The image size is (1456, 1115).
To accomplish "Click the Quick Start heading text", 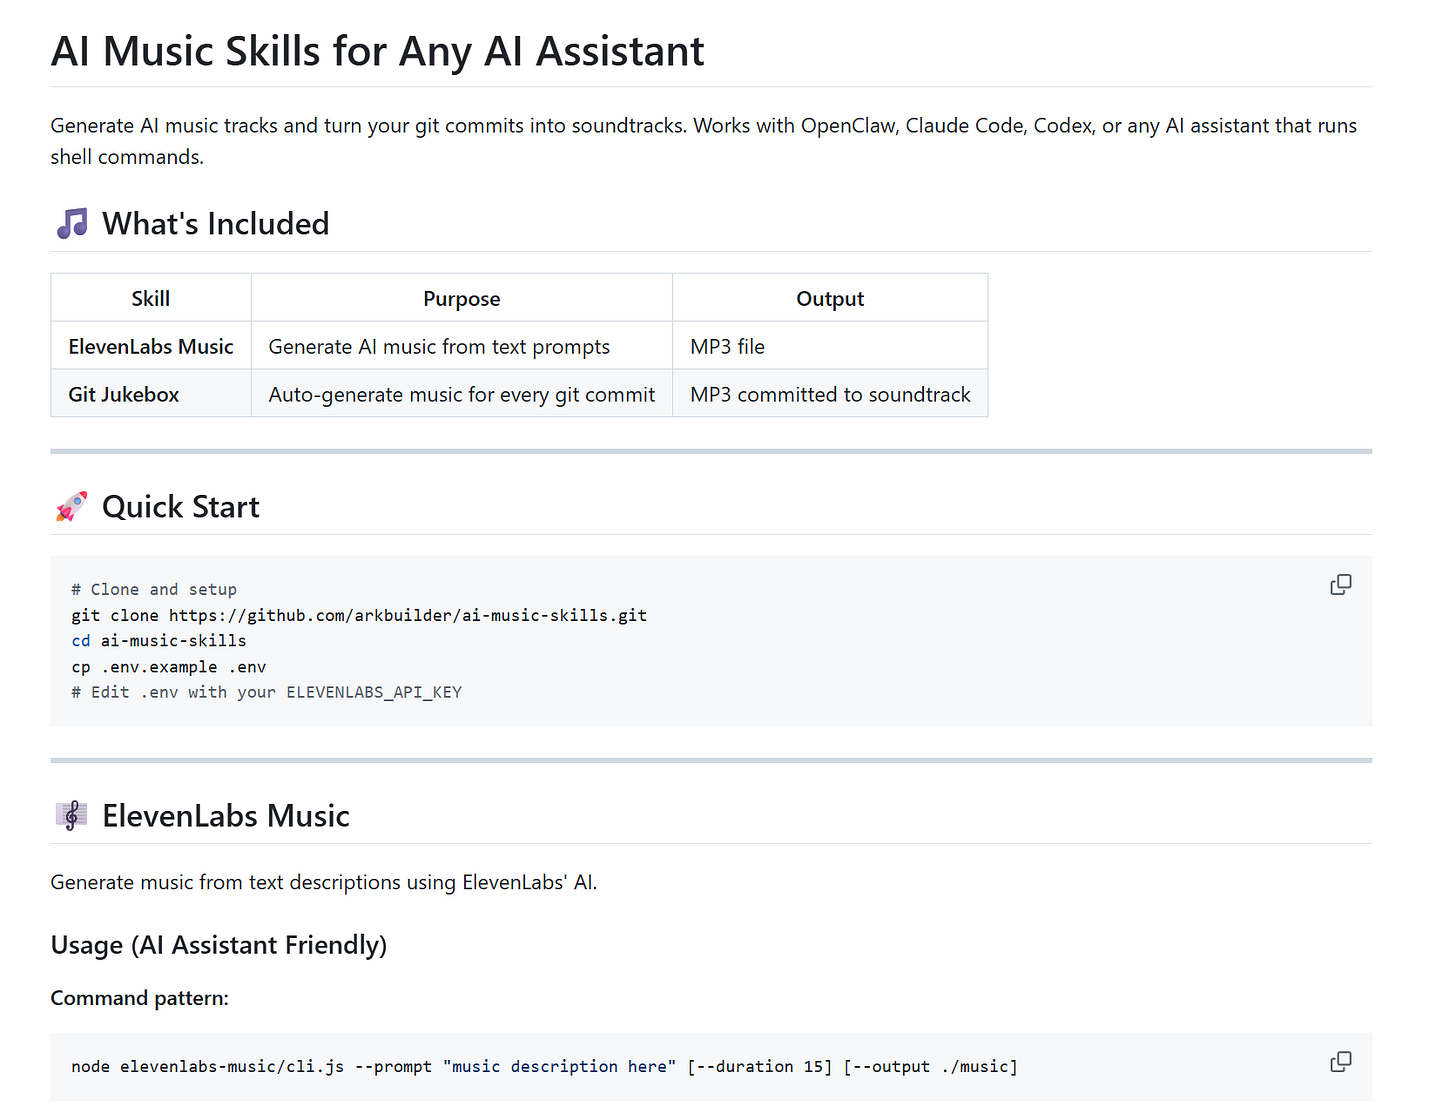I will [x=181, y=507].
